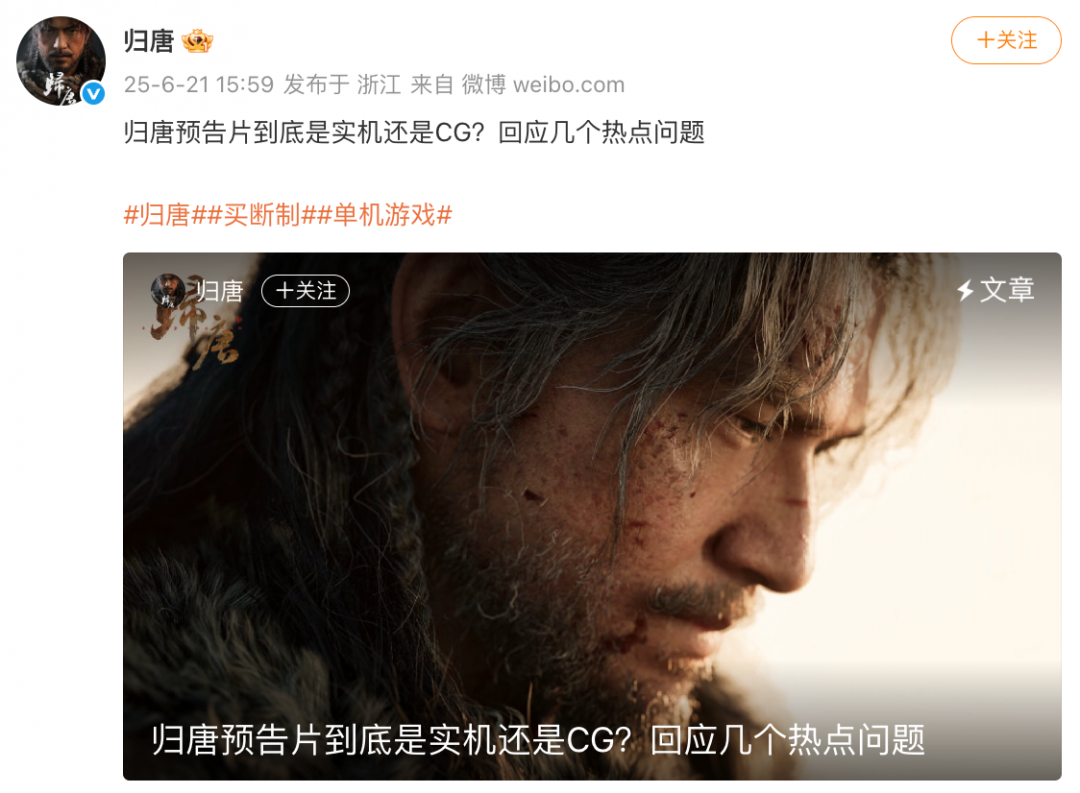Click the 25-6-21 15:59 post timestamp
The width and height of the screenshot is (1080, 793).
[199, 85]
